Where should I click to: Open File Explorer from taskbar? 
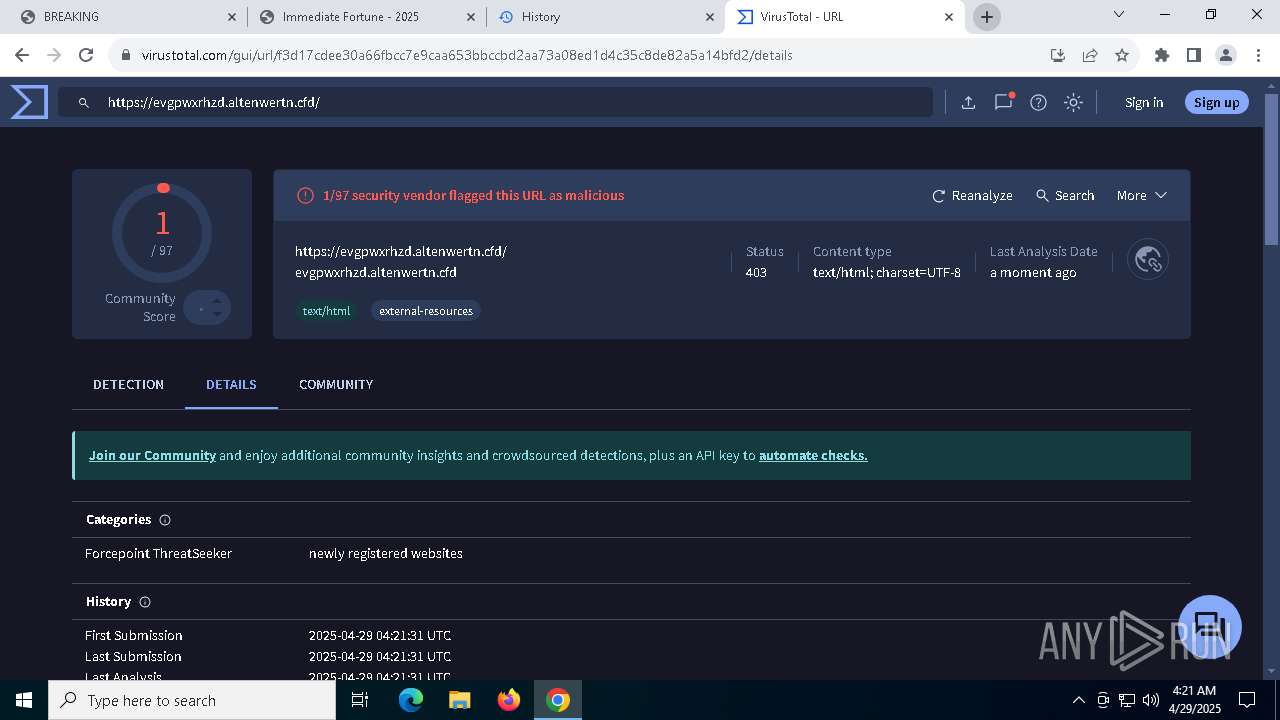tap(459, 700)
